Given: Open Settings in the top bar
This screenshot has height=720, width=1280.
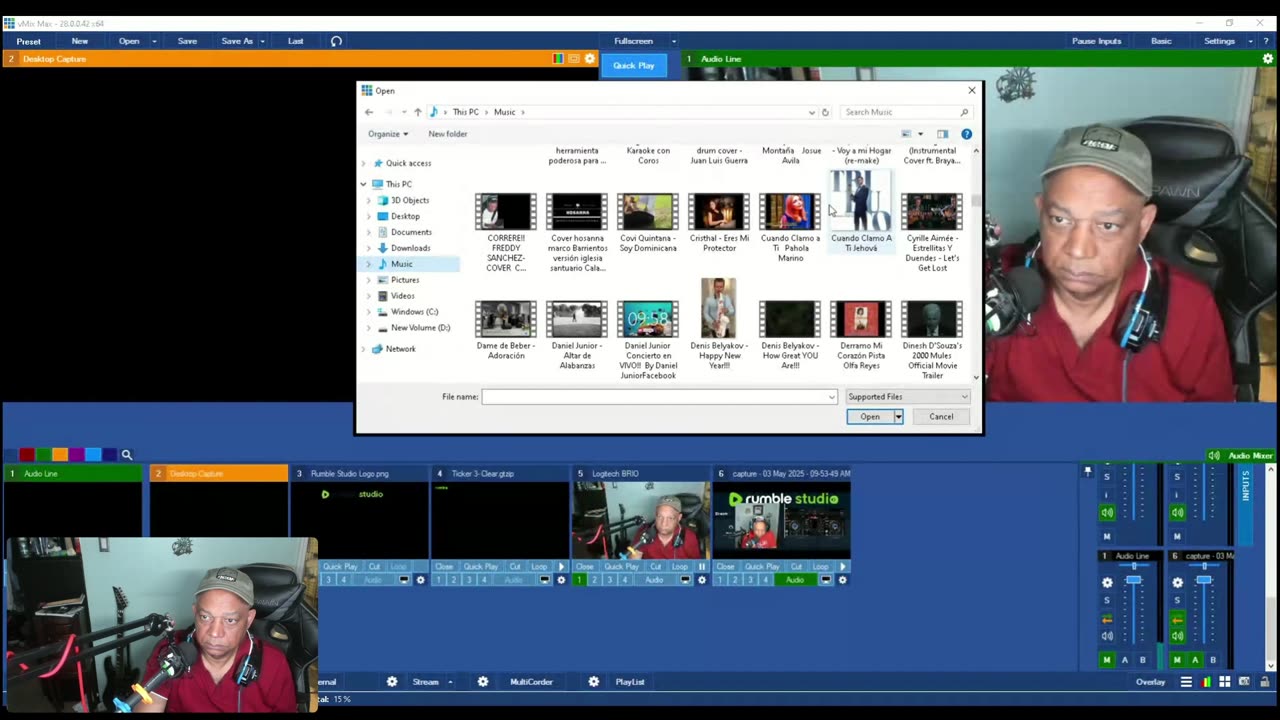Looking at the screenshot, I should point(1219,41).
